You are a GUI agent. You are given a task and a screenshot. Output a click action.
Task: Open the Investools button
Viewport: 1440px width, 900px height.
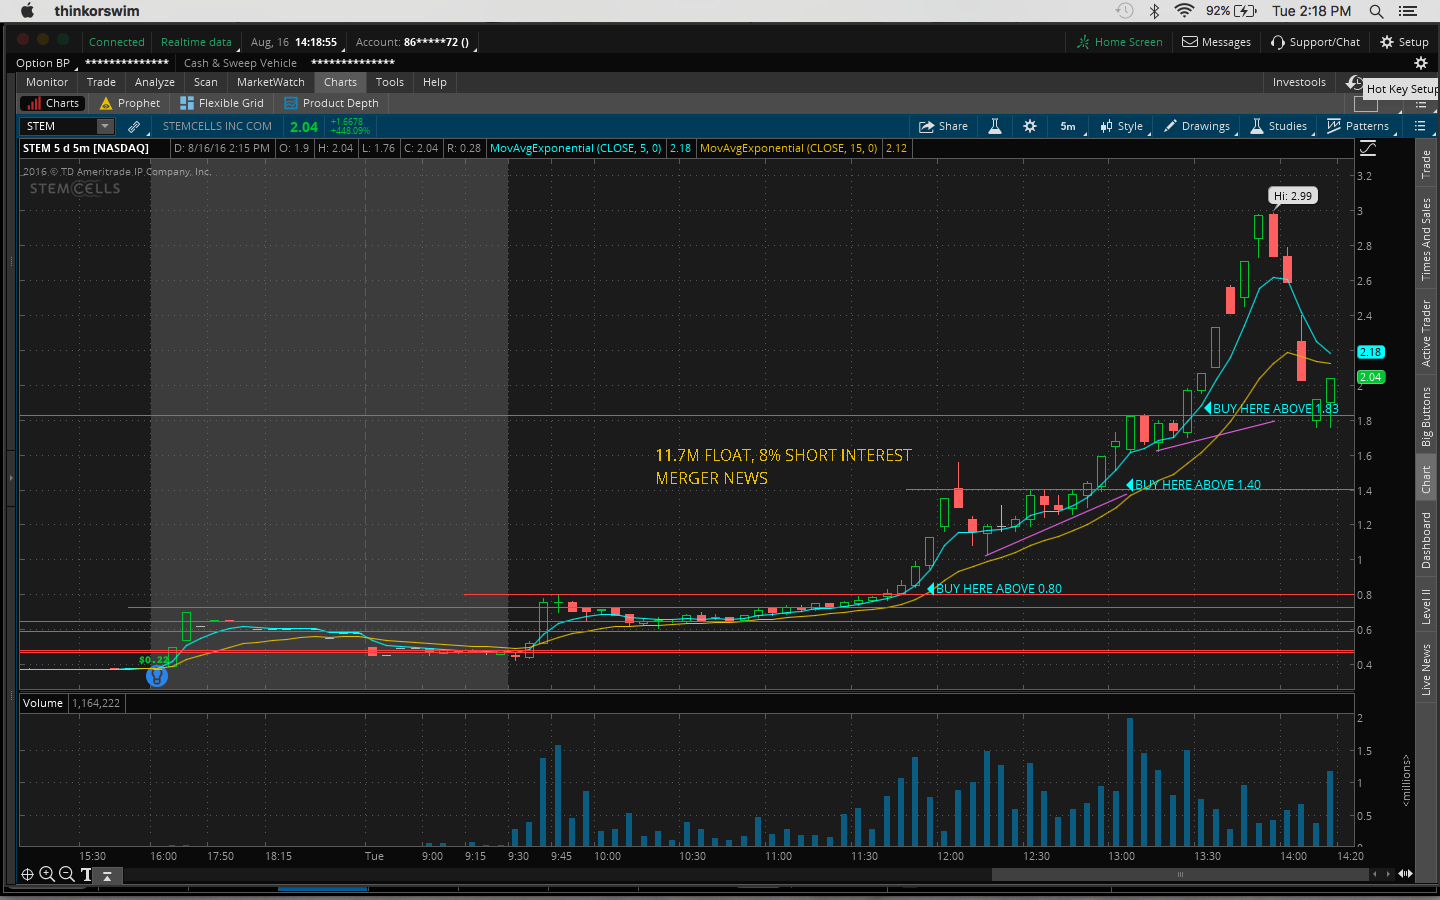coord(1299,82)
